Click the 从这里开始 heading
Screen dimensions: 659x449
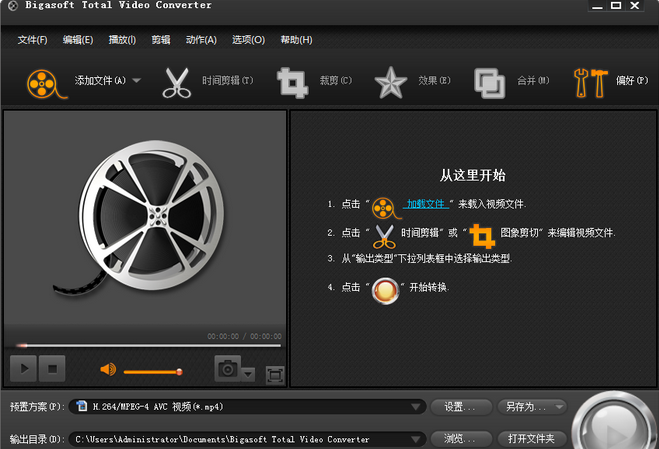473,175
